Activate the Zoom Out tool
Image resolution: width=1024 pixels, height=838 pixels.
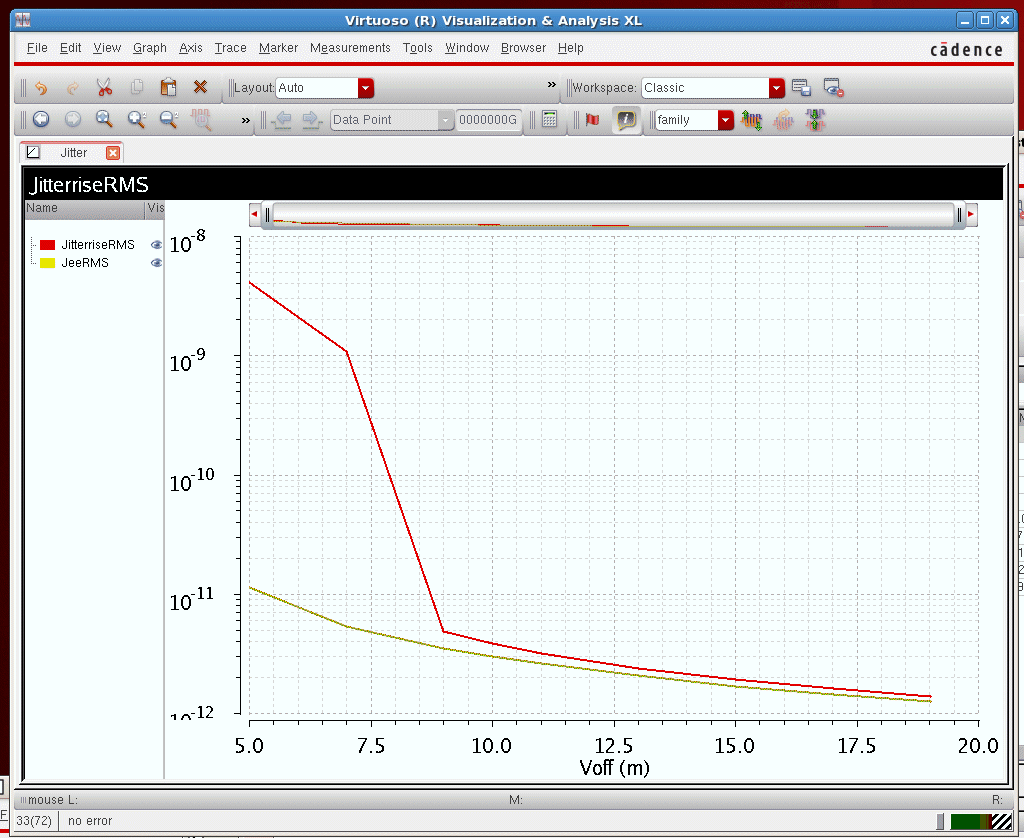tap(167, 120)
